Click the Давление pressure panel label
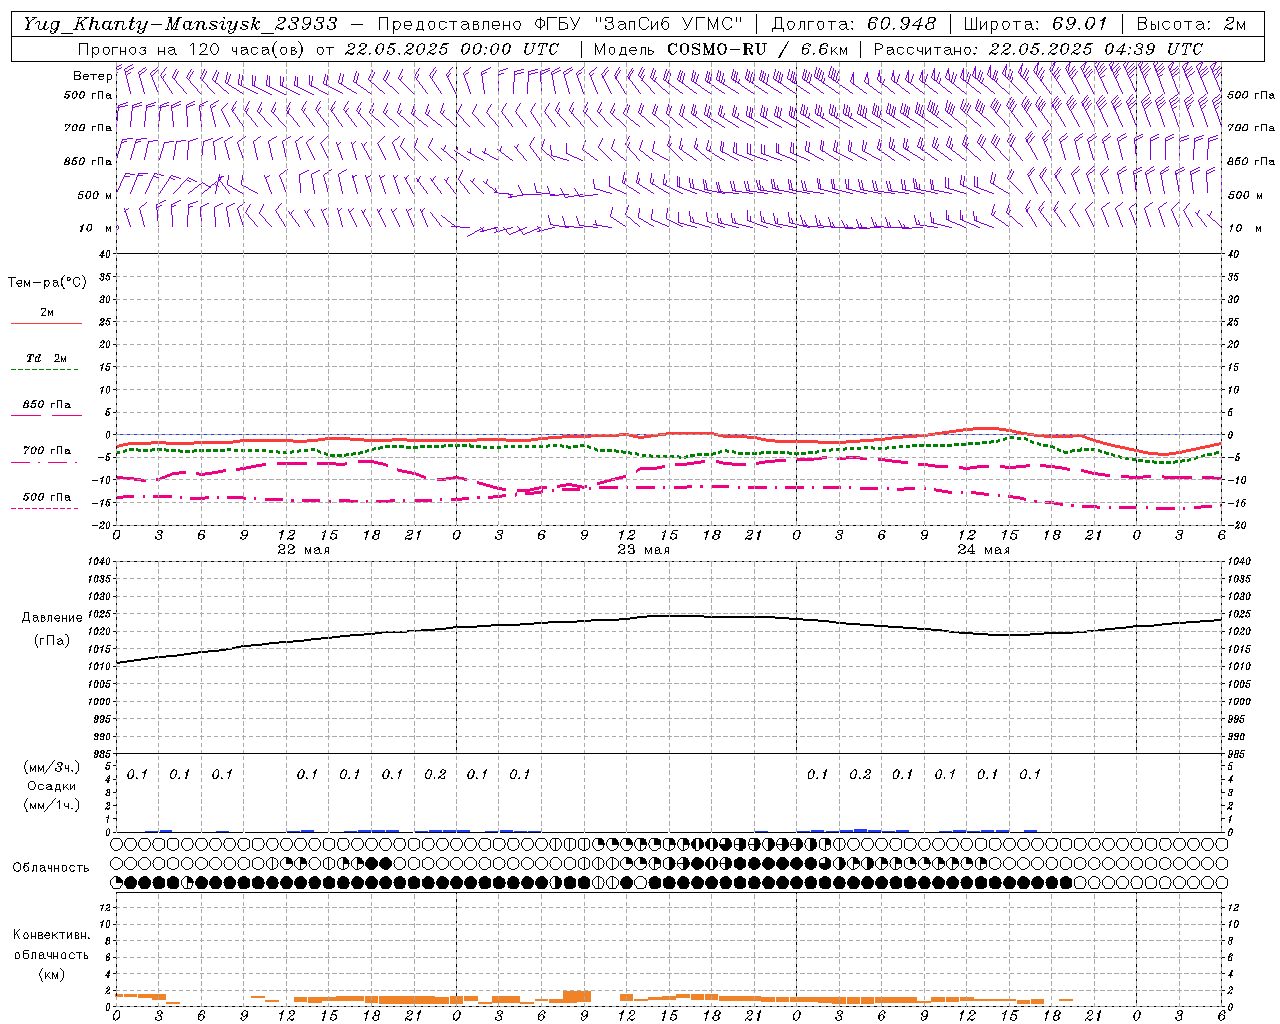 52,618
